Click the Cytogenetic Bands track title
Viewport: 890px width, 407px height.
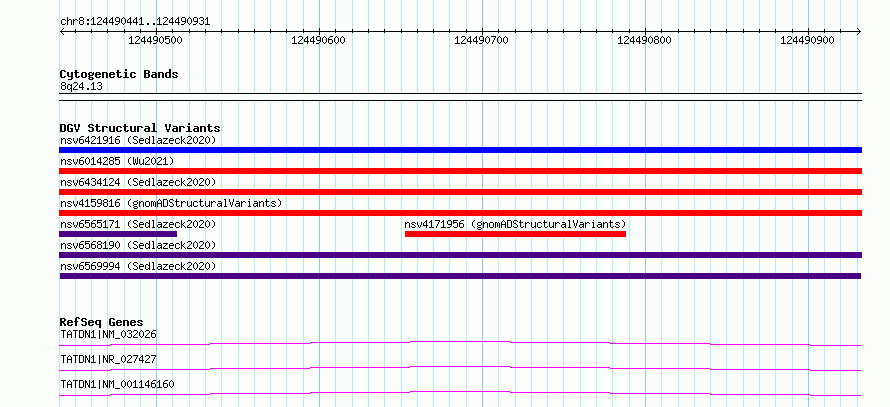119,74
